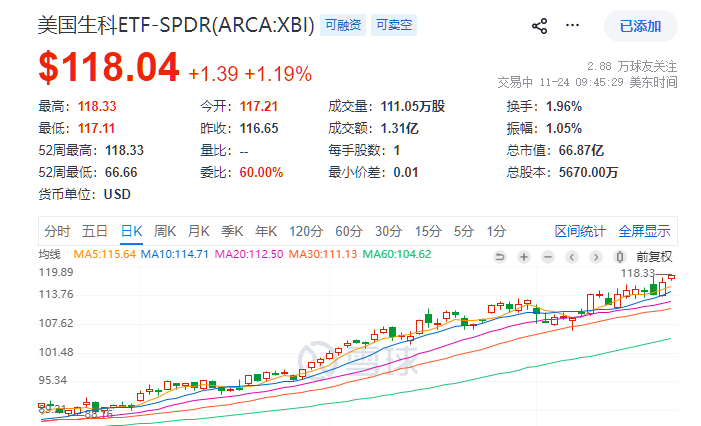
Task: Click the $118.04 current price
Action: [x=109, y=67]
